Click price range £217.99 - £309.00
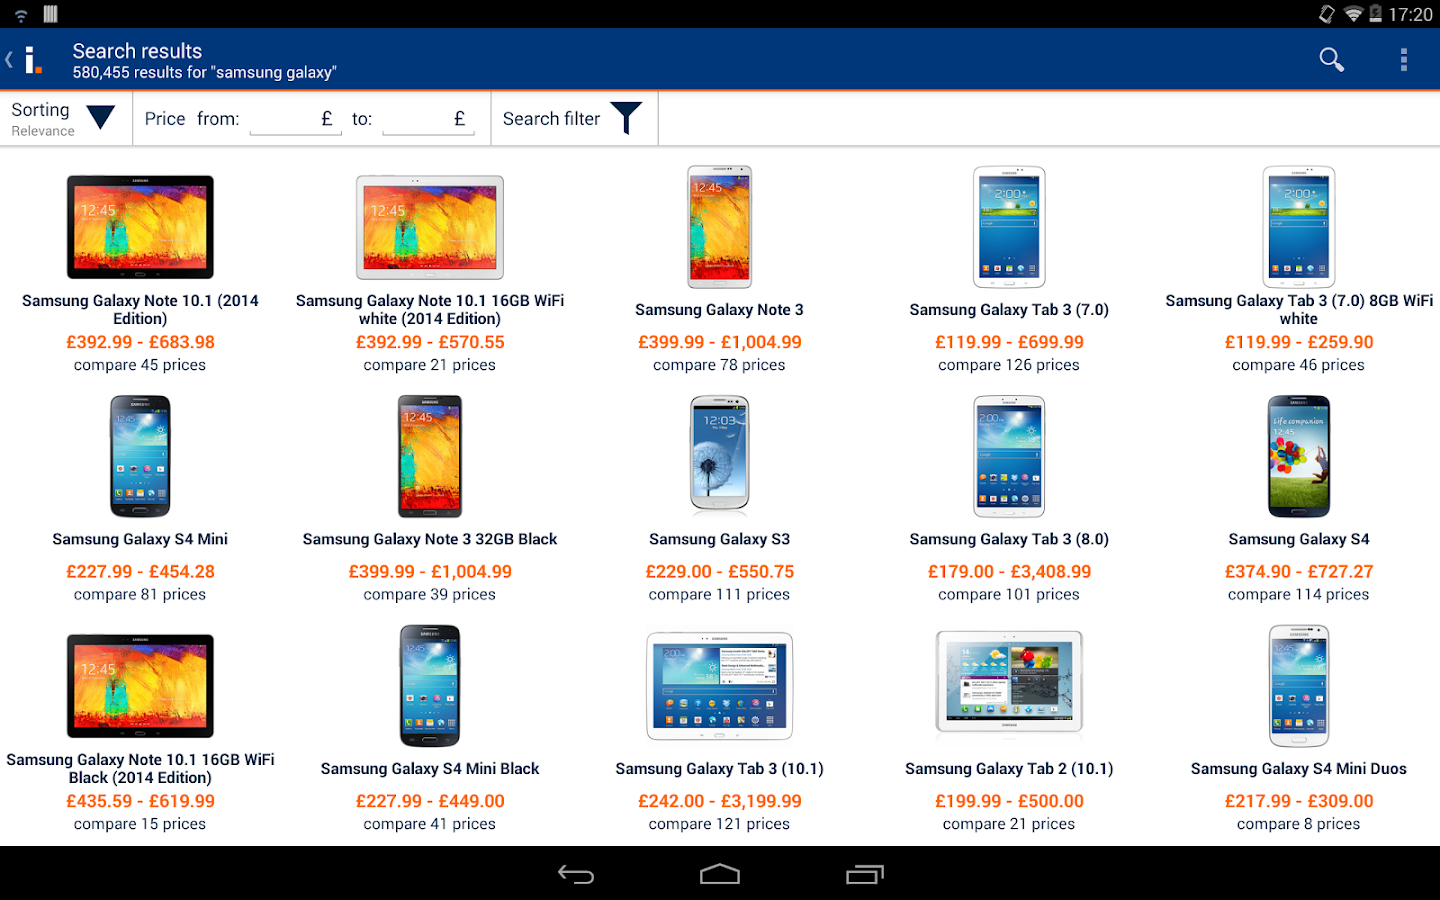 pos(1299,801)
